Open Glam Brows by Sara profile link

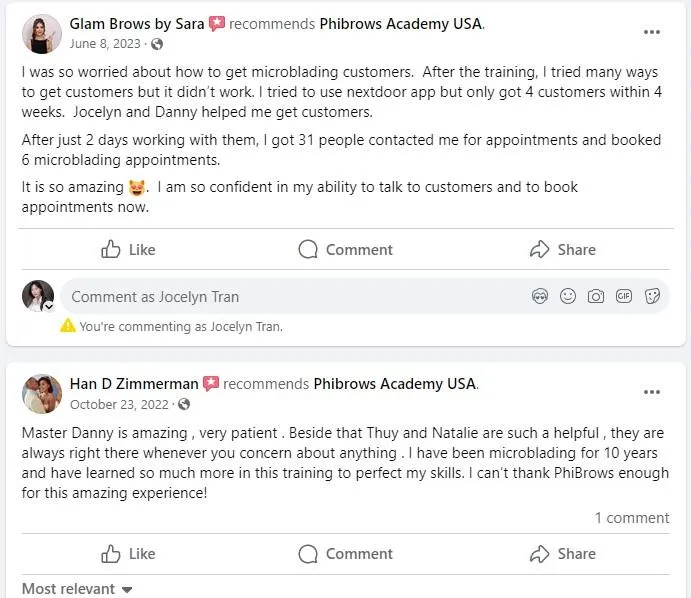(x=137, y=23)
